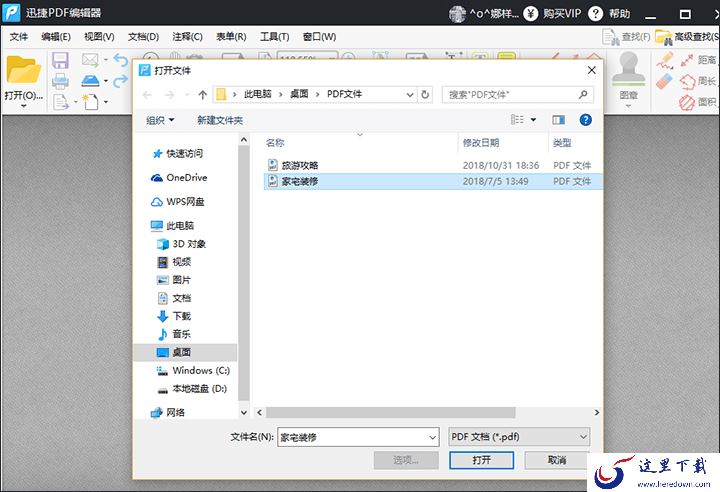Open Advanced Find (高级查找)
The width and height of the screenshot is (720, 492).
click(x=687, y=37)
